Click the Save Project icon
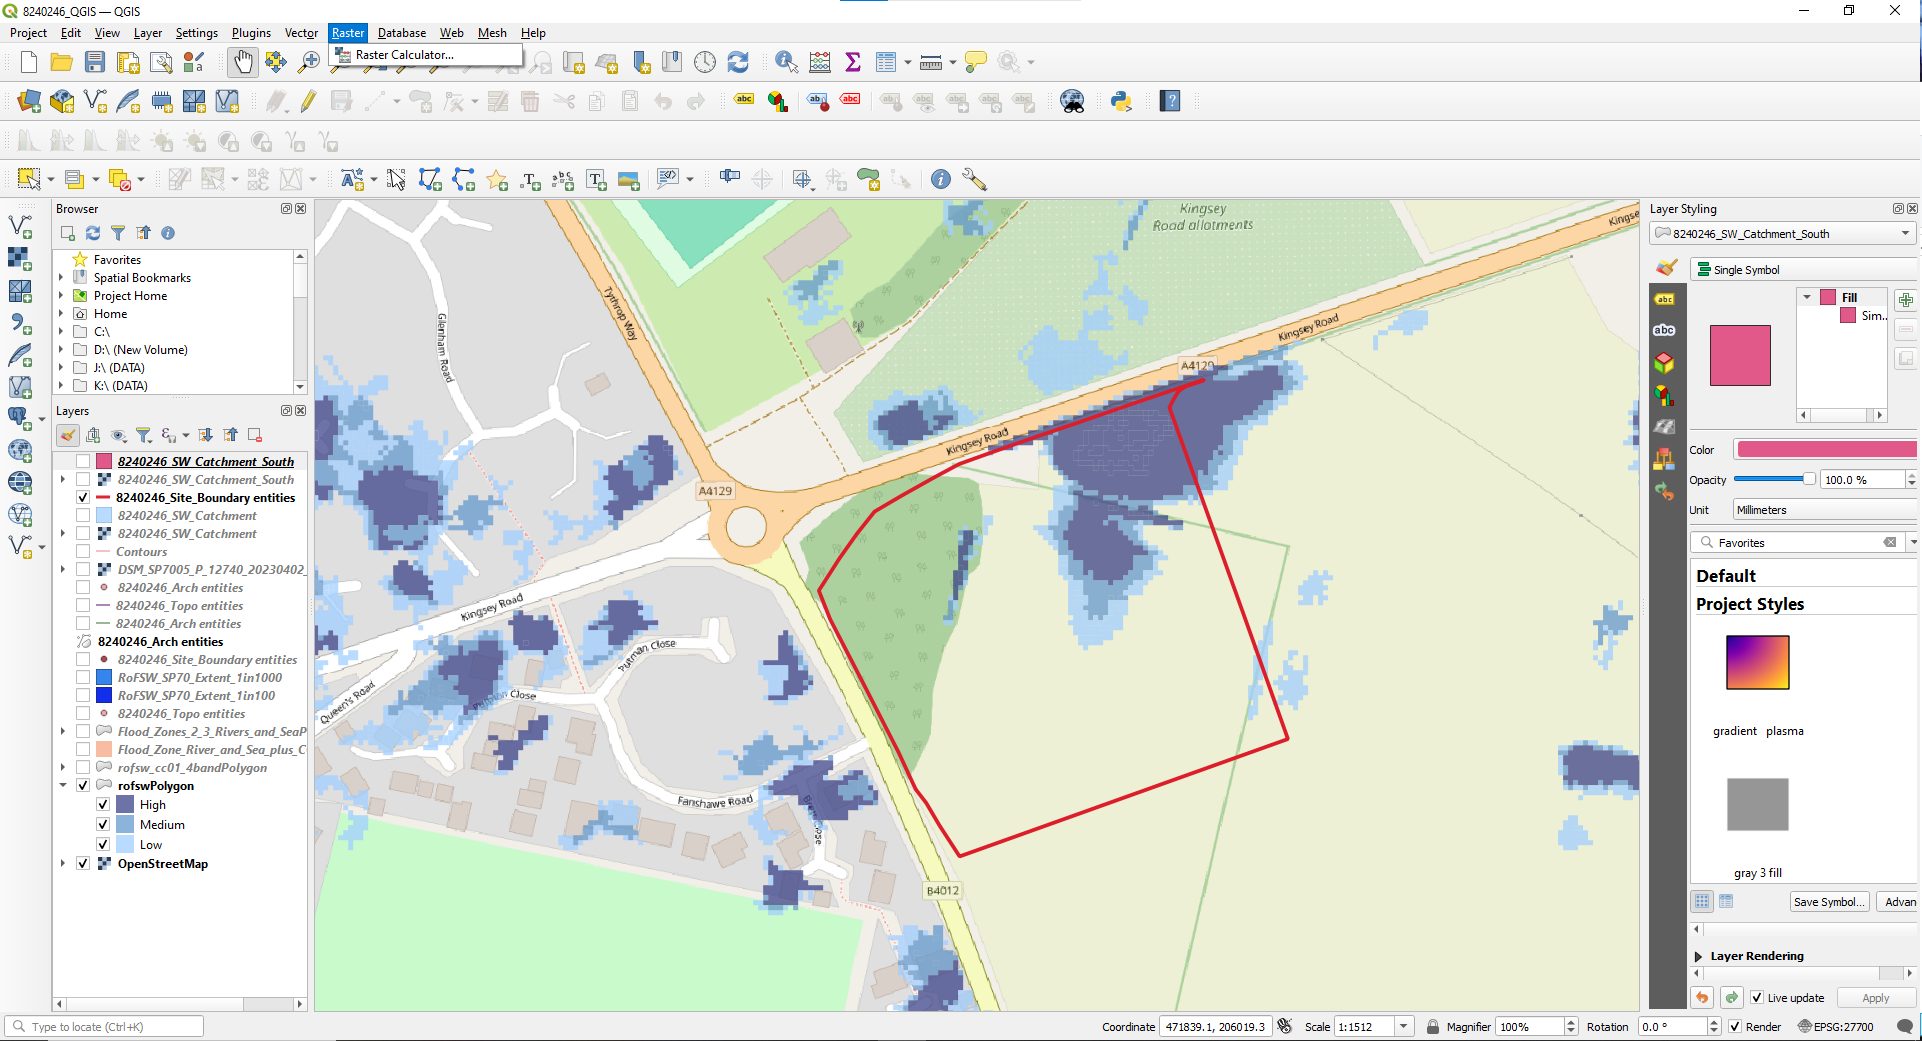The width and height of the screenshot is (1922, 1041). [x=95, y=62]
